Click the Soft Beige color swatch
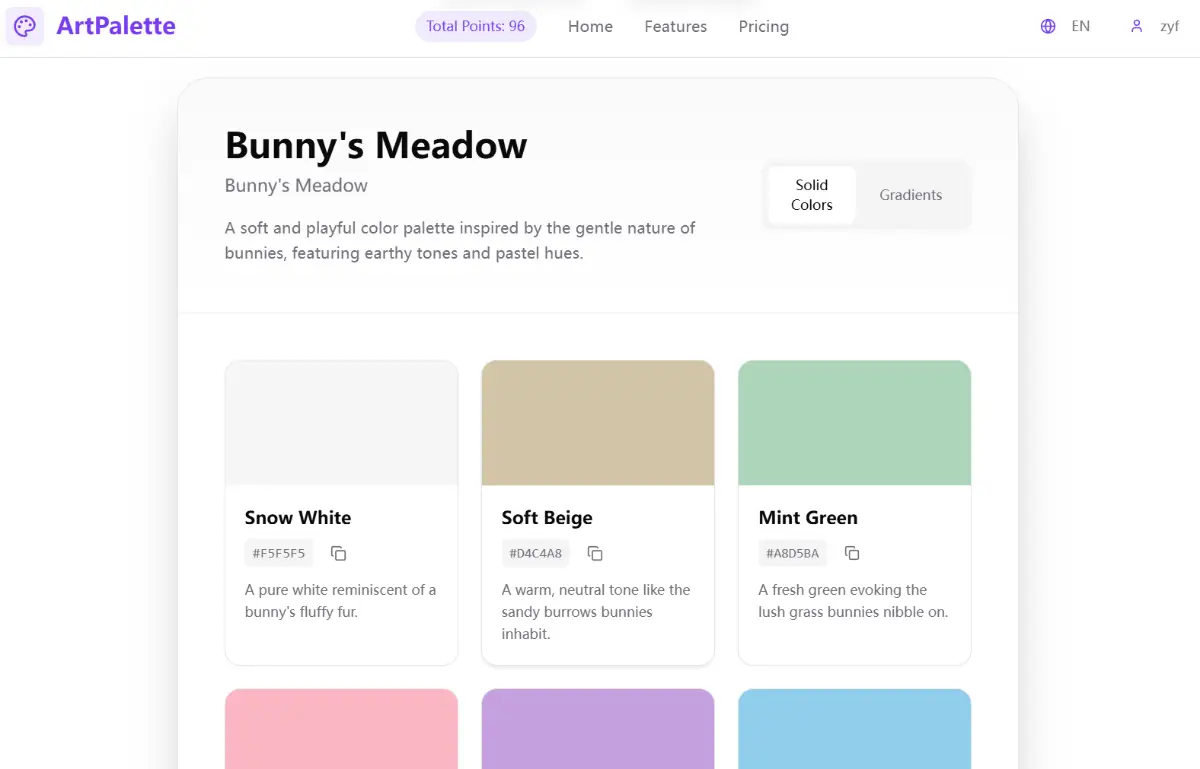Viewport: 1200px width, 769px height. tap(598, 423)
